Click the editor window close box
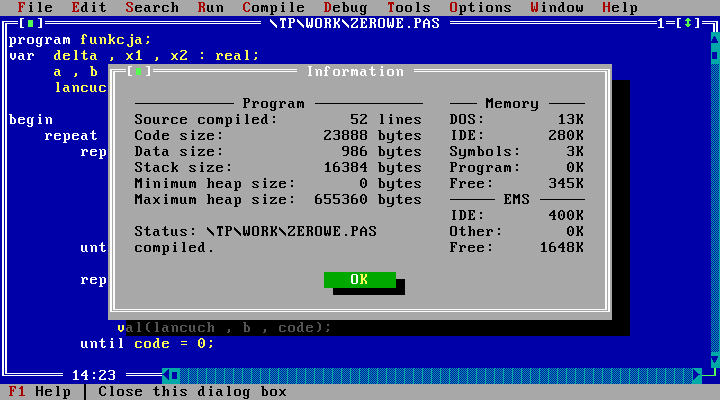The image size is (720, 400). pos(32,23)
